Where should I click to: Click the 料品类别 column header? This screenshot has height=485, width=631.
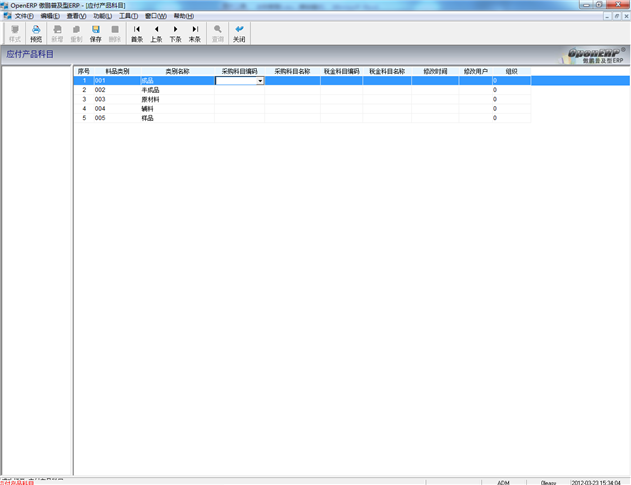(117, 72)
